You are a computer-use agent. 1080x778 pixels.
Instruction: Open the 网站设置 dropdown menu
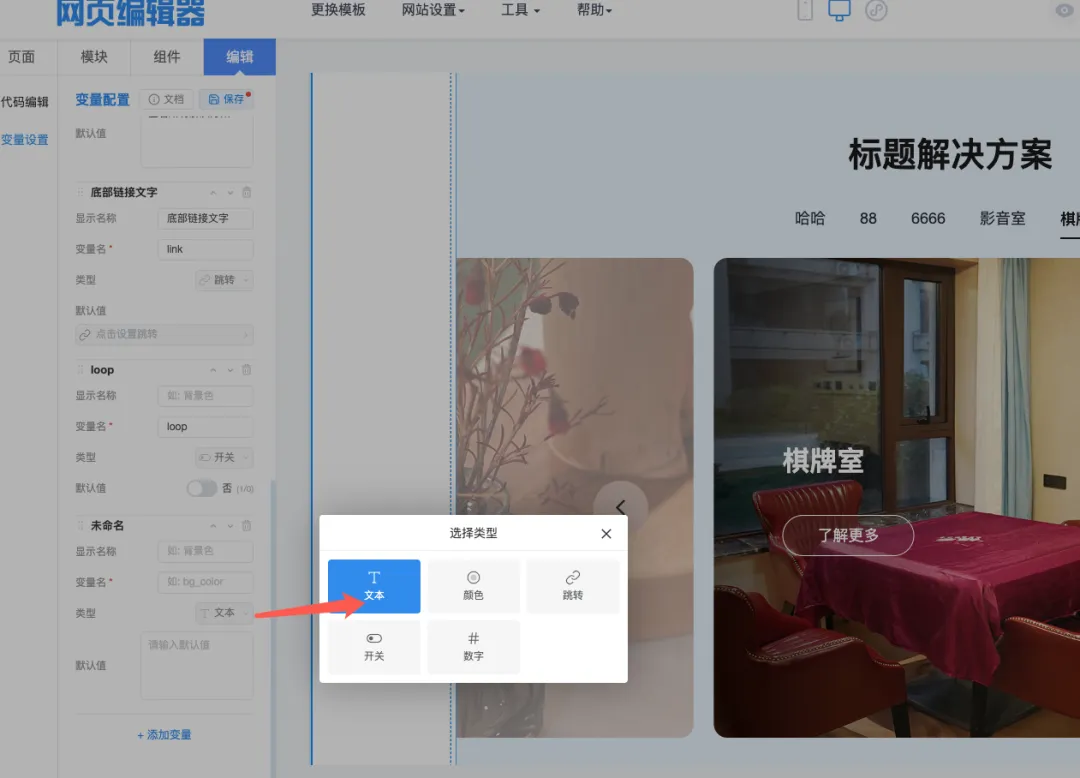tap(433, 10)
